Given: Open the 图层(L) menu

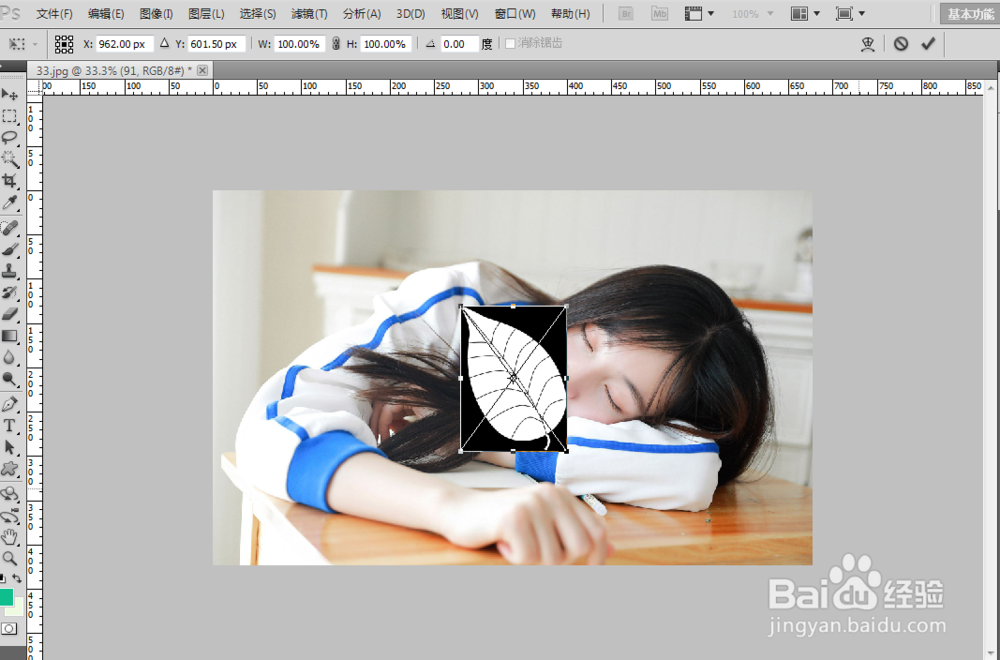Looking at the screenshot, I should pos(206,13).
